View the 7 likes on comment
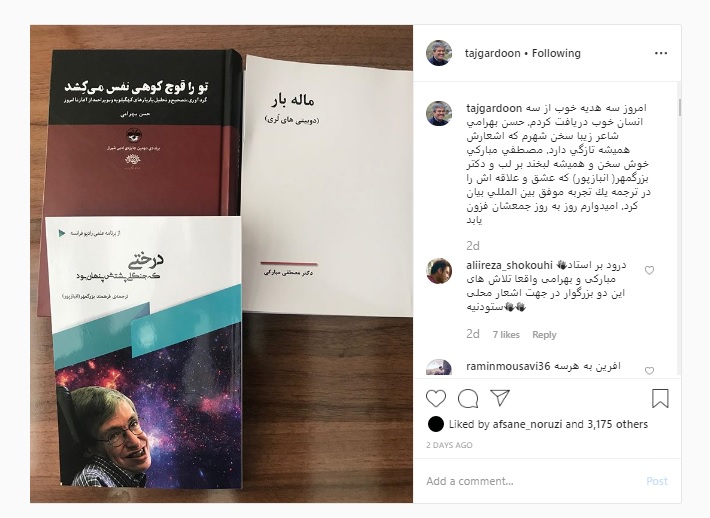 [x=506, y=335]
